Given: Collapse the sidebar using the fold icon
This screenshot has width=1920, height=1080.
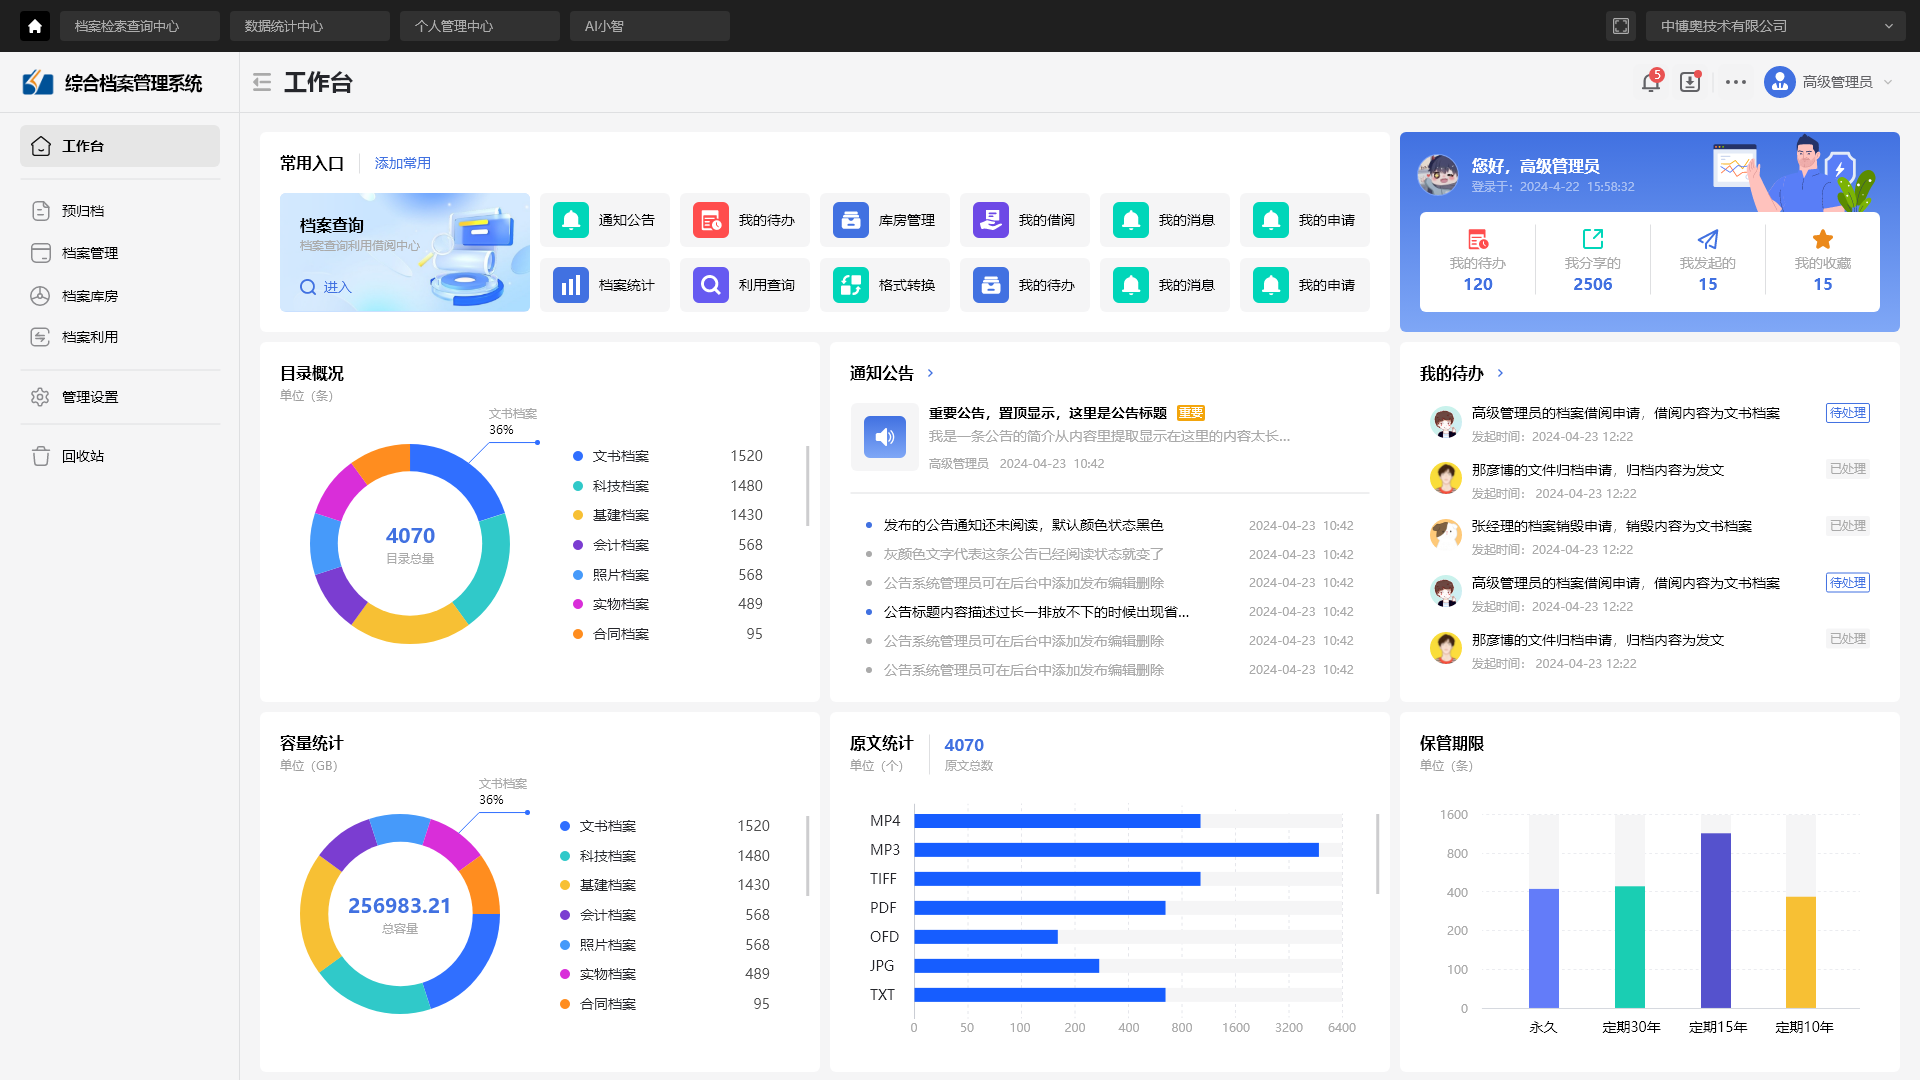Looking at the screenshot, I should coord(261,82).
